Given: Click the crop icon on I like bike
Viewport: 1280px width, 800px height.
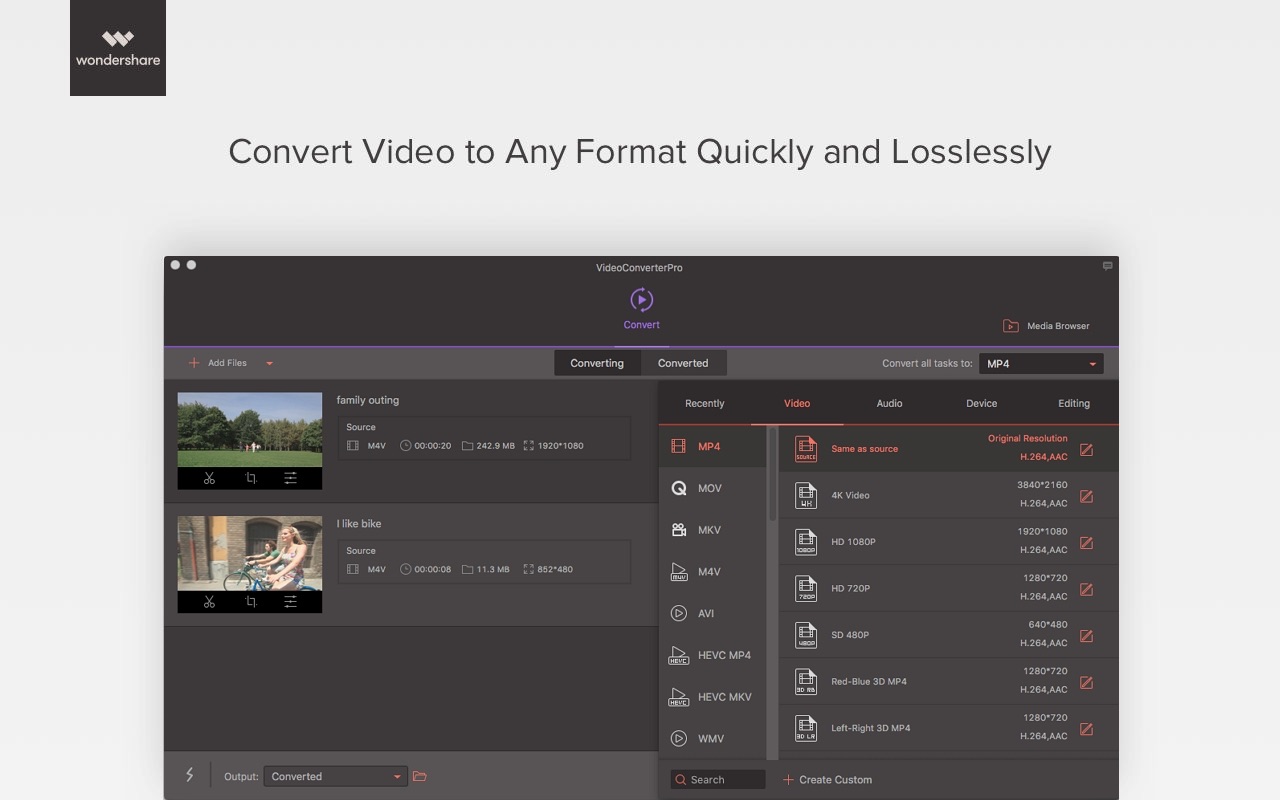Looking at the screenshot, I should pos(251,602).
